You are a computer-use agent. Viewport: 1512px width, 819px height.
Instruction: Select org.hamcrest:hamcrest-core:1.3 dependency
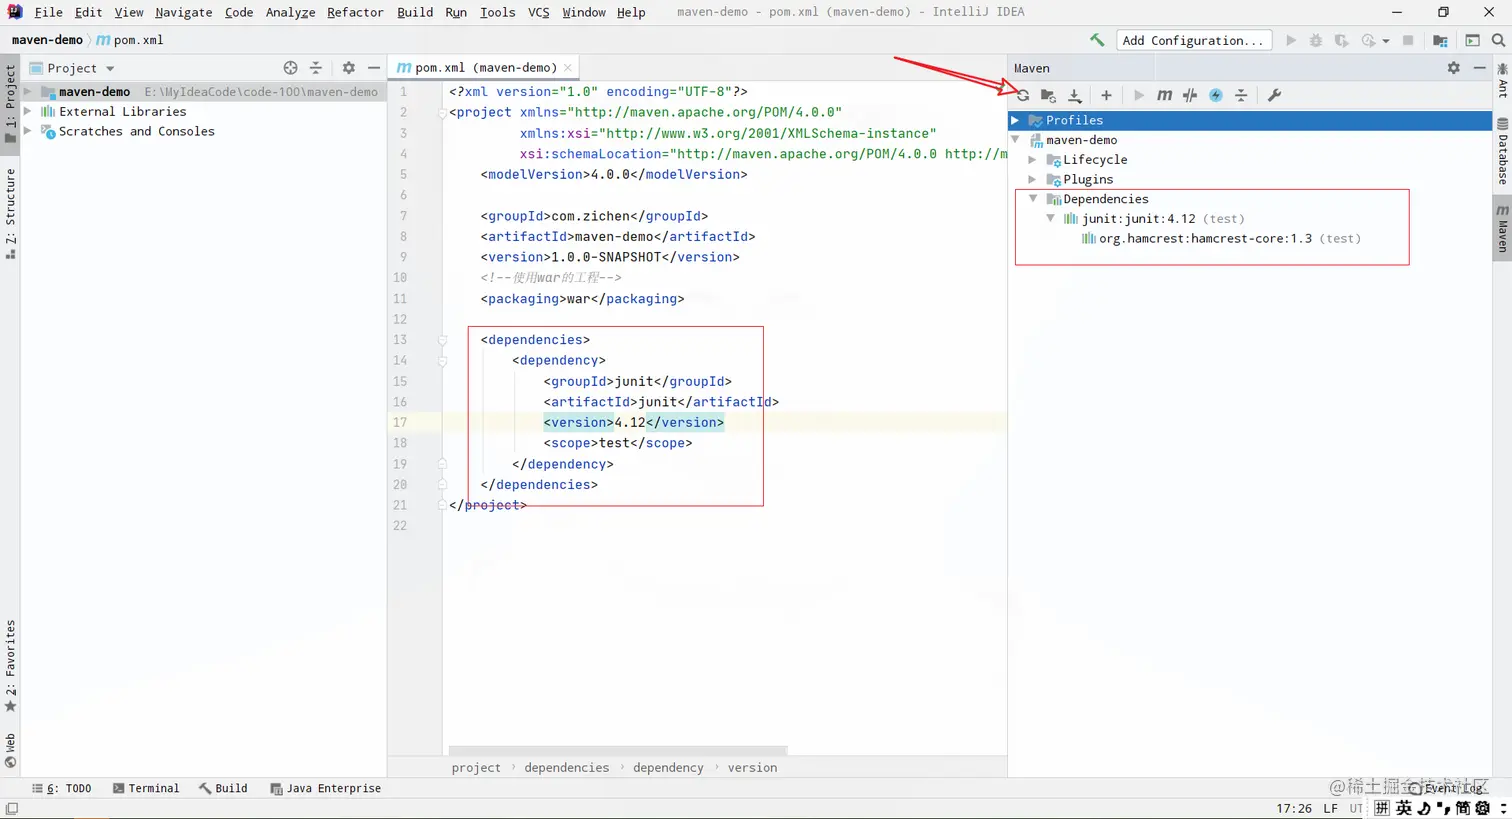coord(1221,239)
